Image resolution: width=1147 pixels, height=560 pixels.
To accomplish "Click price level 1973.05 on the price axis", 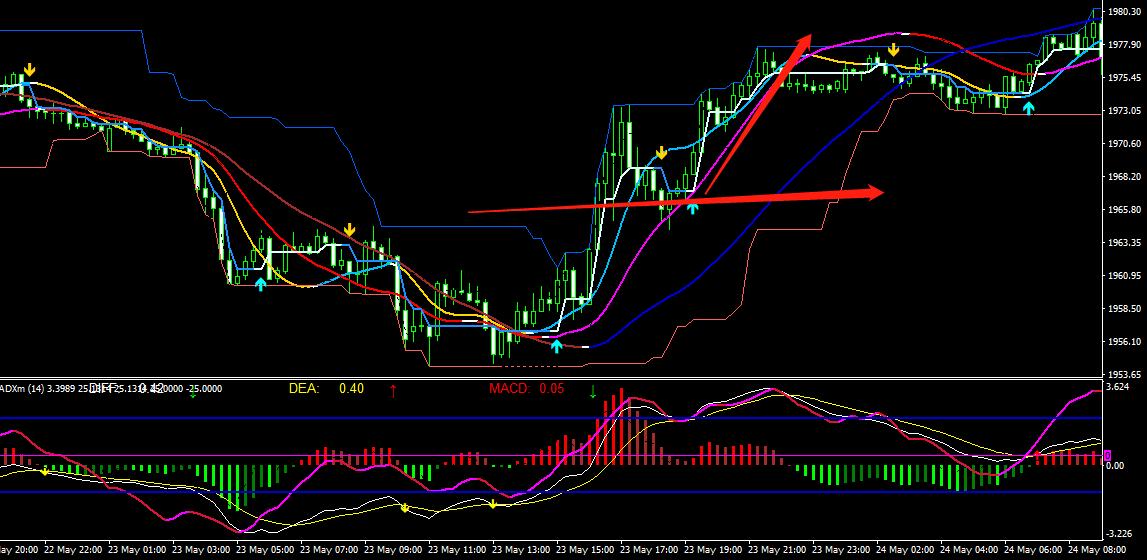I will (x=1126, y=110).
